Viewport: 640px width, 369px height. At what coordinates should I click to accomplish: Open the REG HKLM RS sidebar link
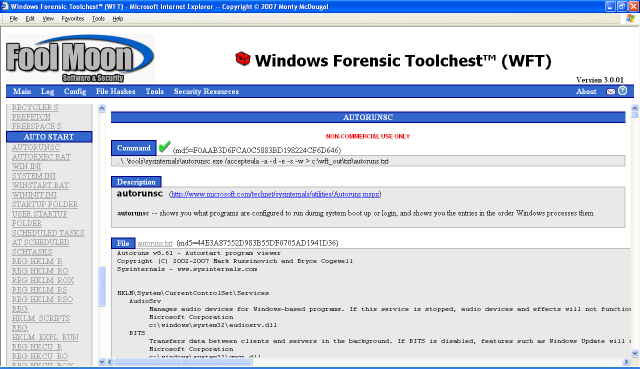39,290
